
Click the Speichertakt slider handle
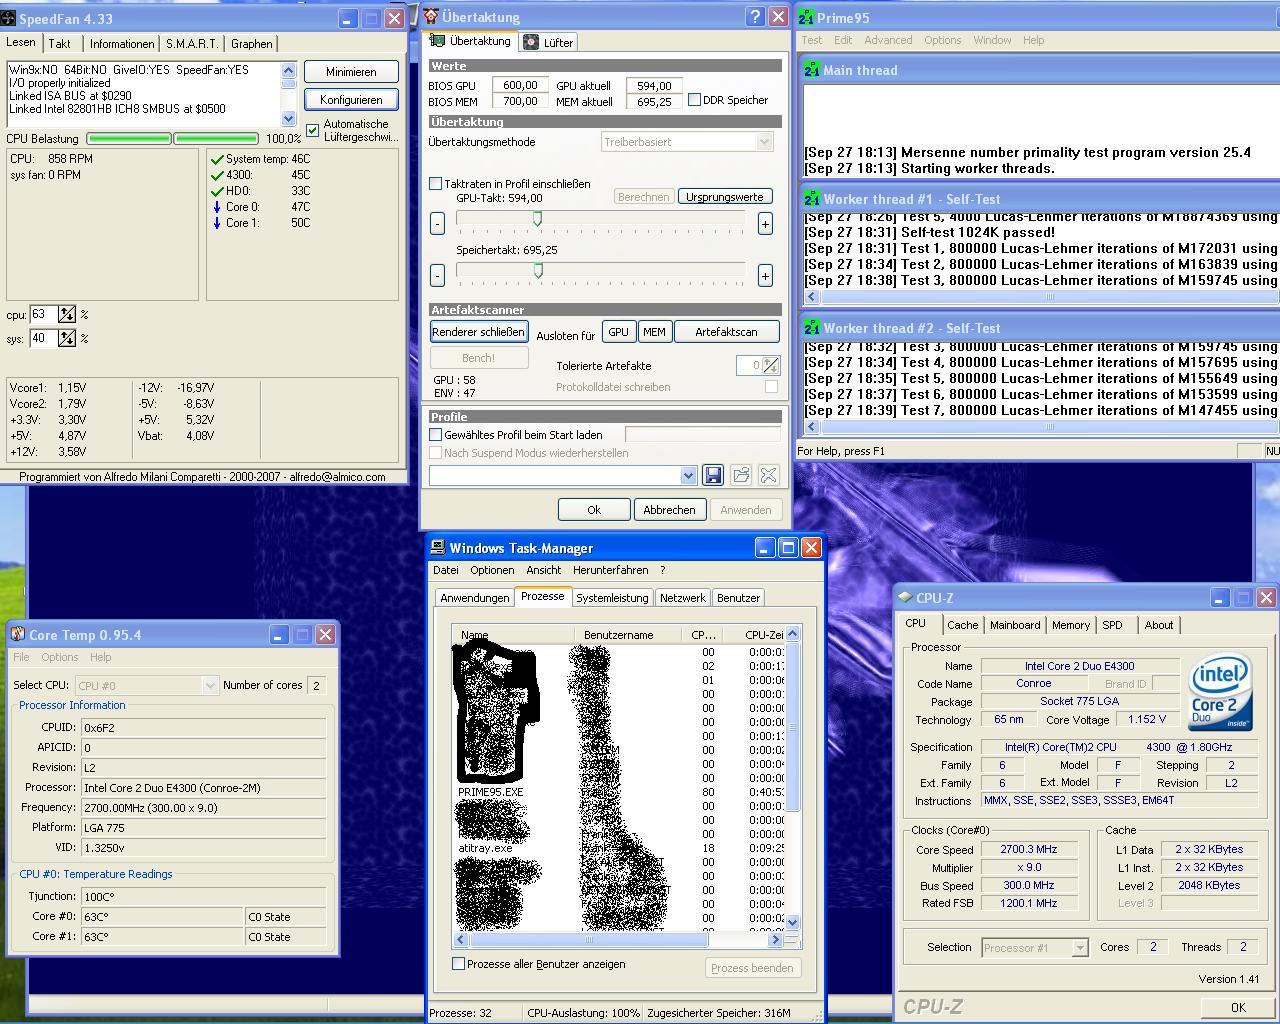[x=539, y=270]
